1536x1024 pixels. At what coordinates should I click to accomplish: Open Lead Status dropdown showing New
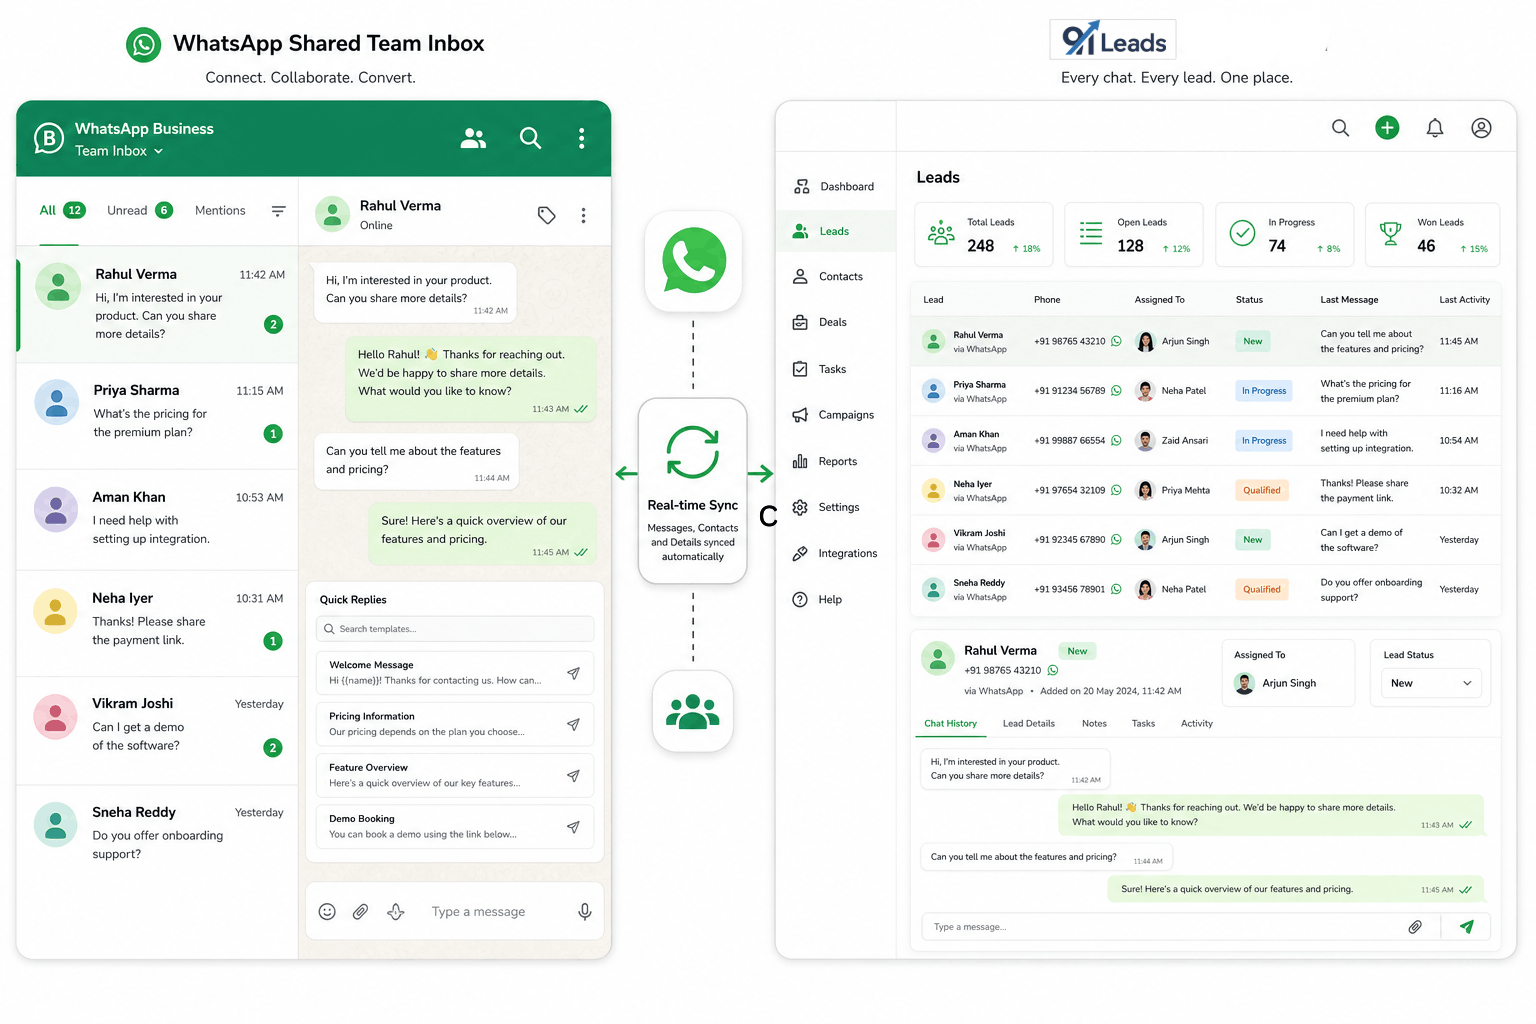pyautogui.click(x=1431, y=683)
